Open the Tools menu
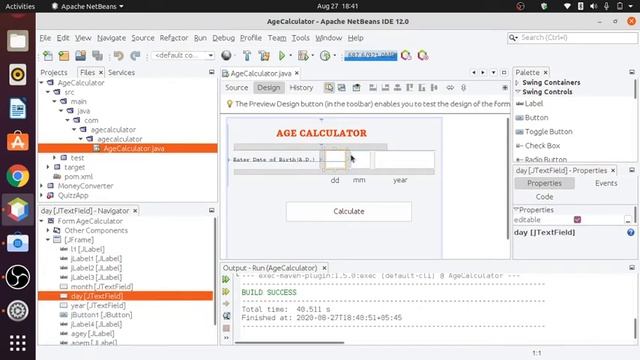 (300, 38)
